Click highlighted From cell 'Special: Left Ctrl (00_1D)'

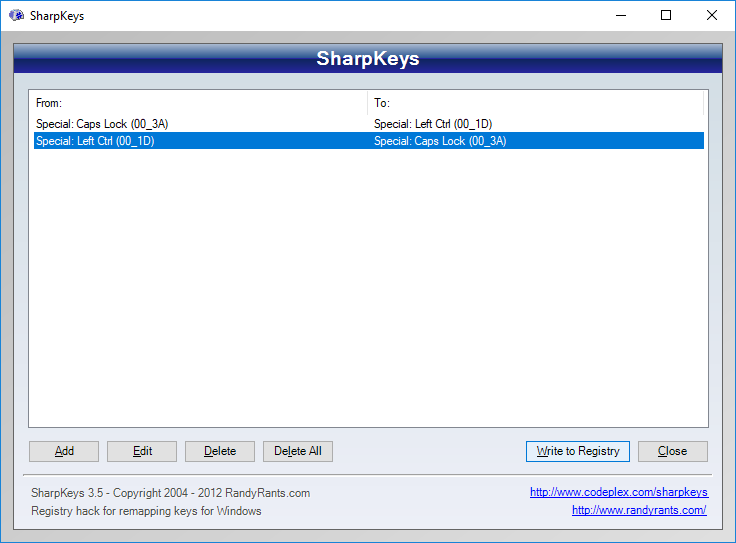coord(95,141)
